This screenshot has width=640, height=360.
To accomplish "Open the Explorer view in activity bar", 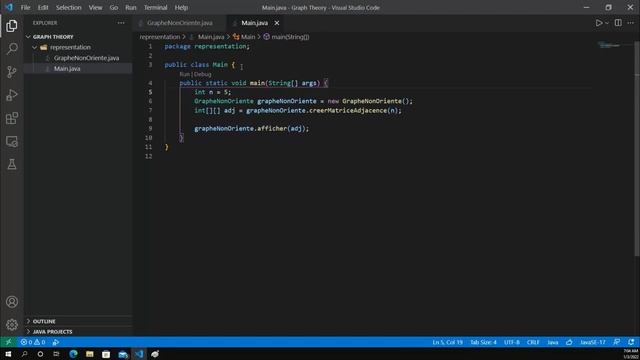I will click(x=12, y=26).
